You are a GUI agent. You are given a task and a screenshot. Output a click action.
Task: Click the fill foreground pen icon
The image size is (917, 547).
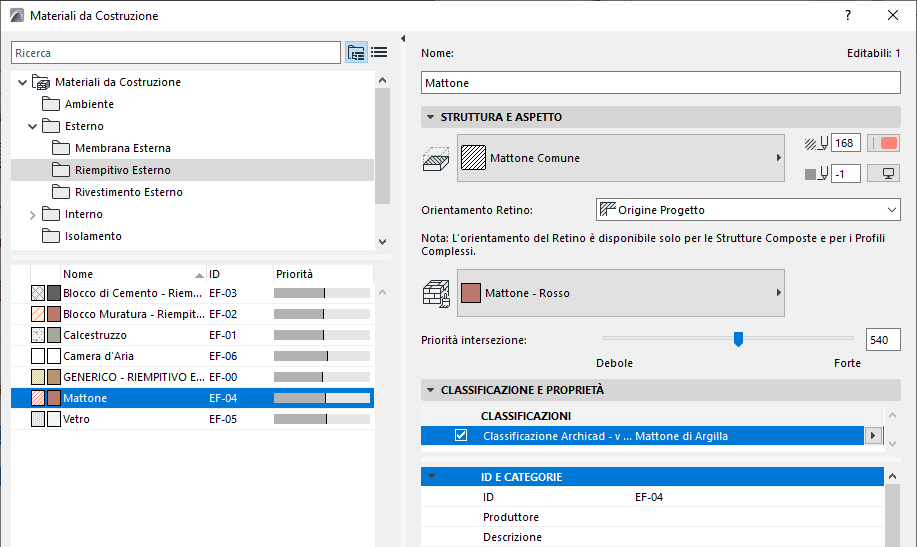pos(816,143)
